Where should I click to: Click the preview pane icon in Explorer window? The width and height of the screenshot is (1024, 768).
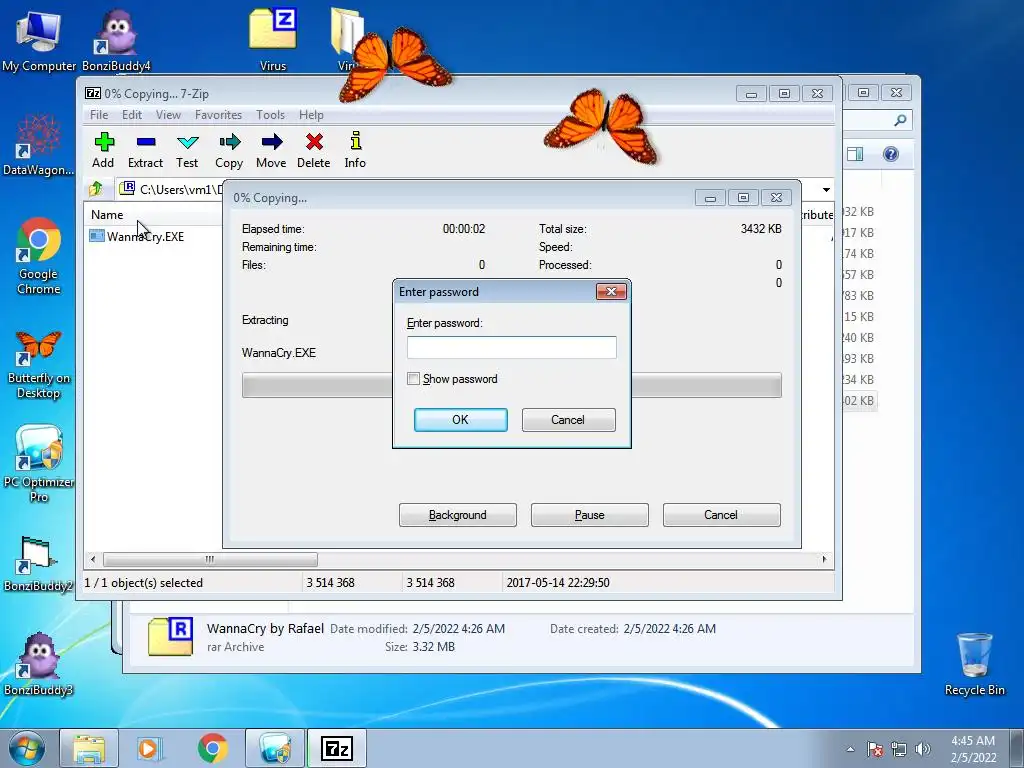click(855, 154)
